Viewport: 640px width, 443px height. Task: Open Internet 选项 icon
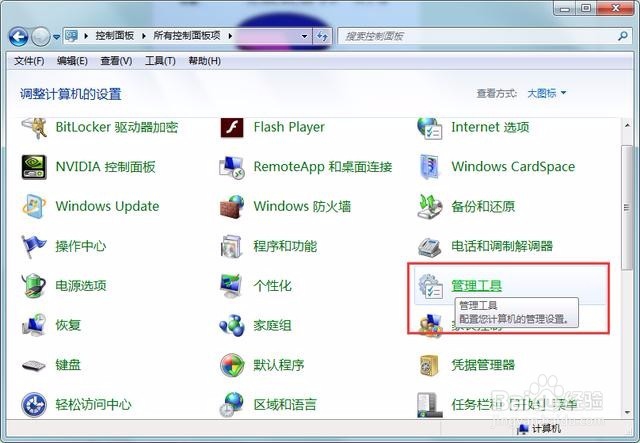pos(429,128)
